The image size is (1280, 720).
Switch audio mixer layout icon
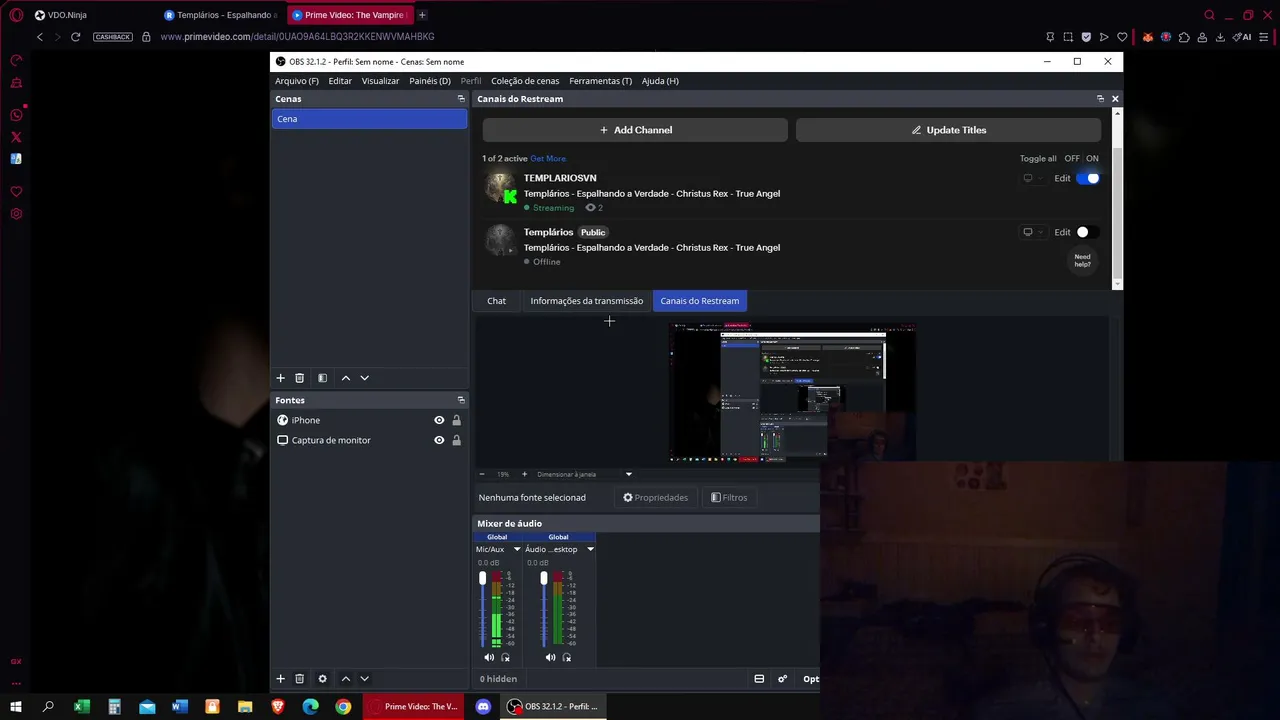pos(759,679)
